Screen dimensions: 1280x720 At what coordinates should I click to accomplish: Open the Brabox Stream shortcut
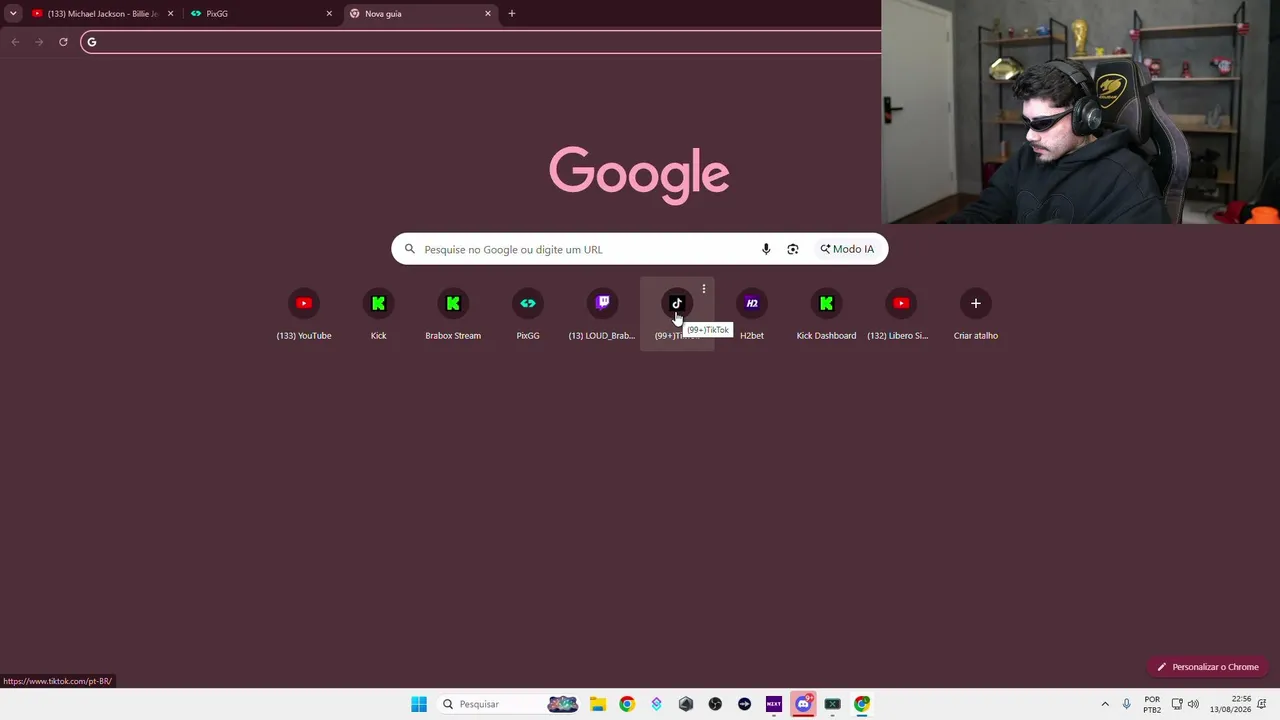tap(453, 314)
